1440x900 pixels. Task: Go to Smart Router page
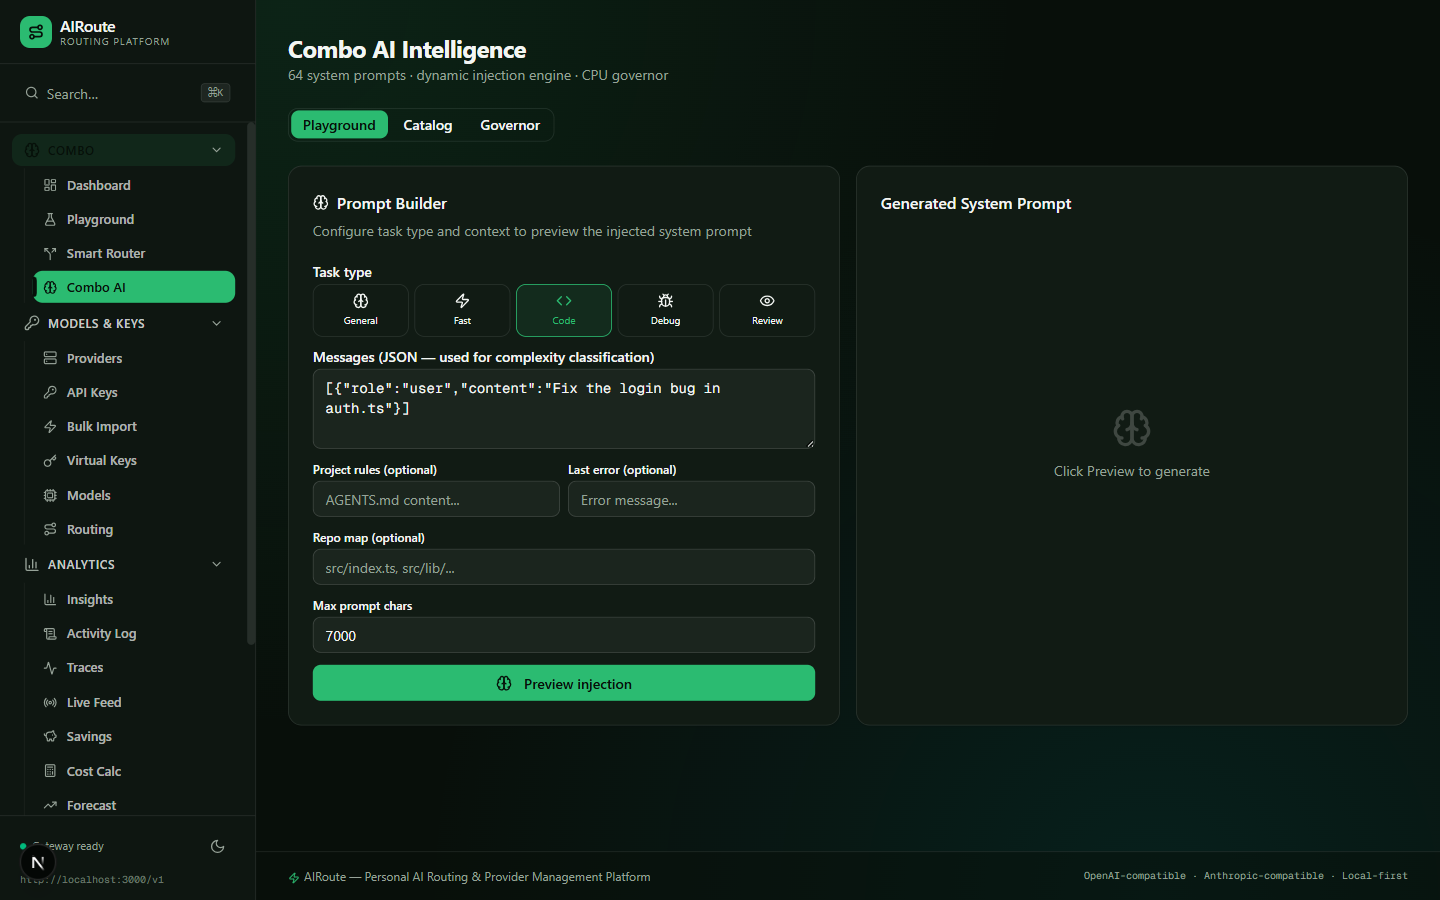tap(134, 253)
